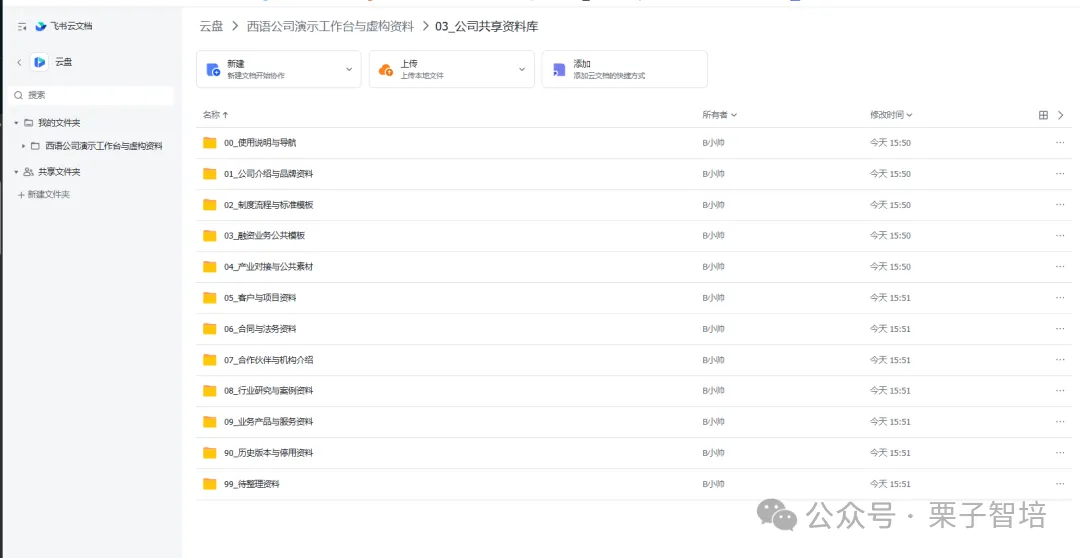Collapse the 共享文件夹 tree arrow
This screenshot has width=1080, height=558.
pyautogui.click(x=17, y=172)
